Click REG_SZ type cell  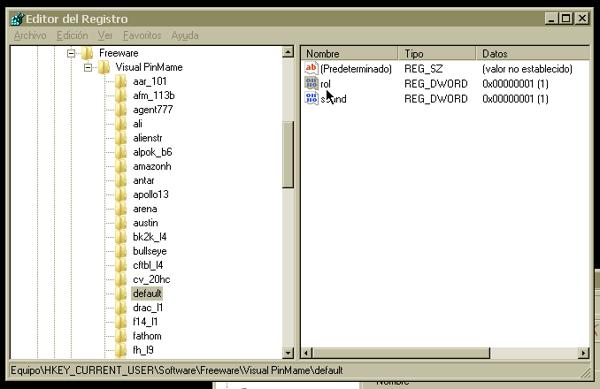[x=423, y=69]
